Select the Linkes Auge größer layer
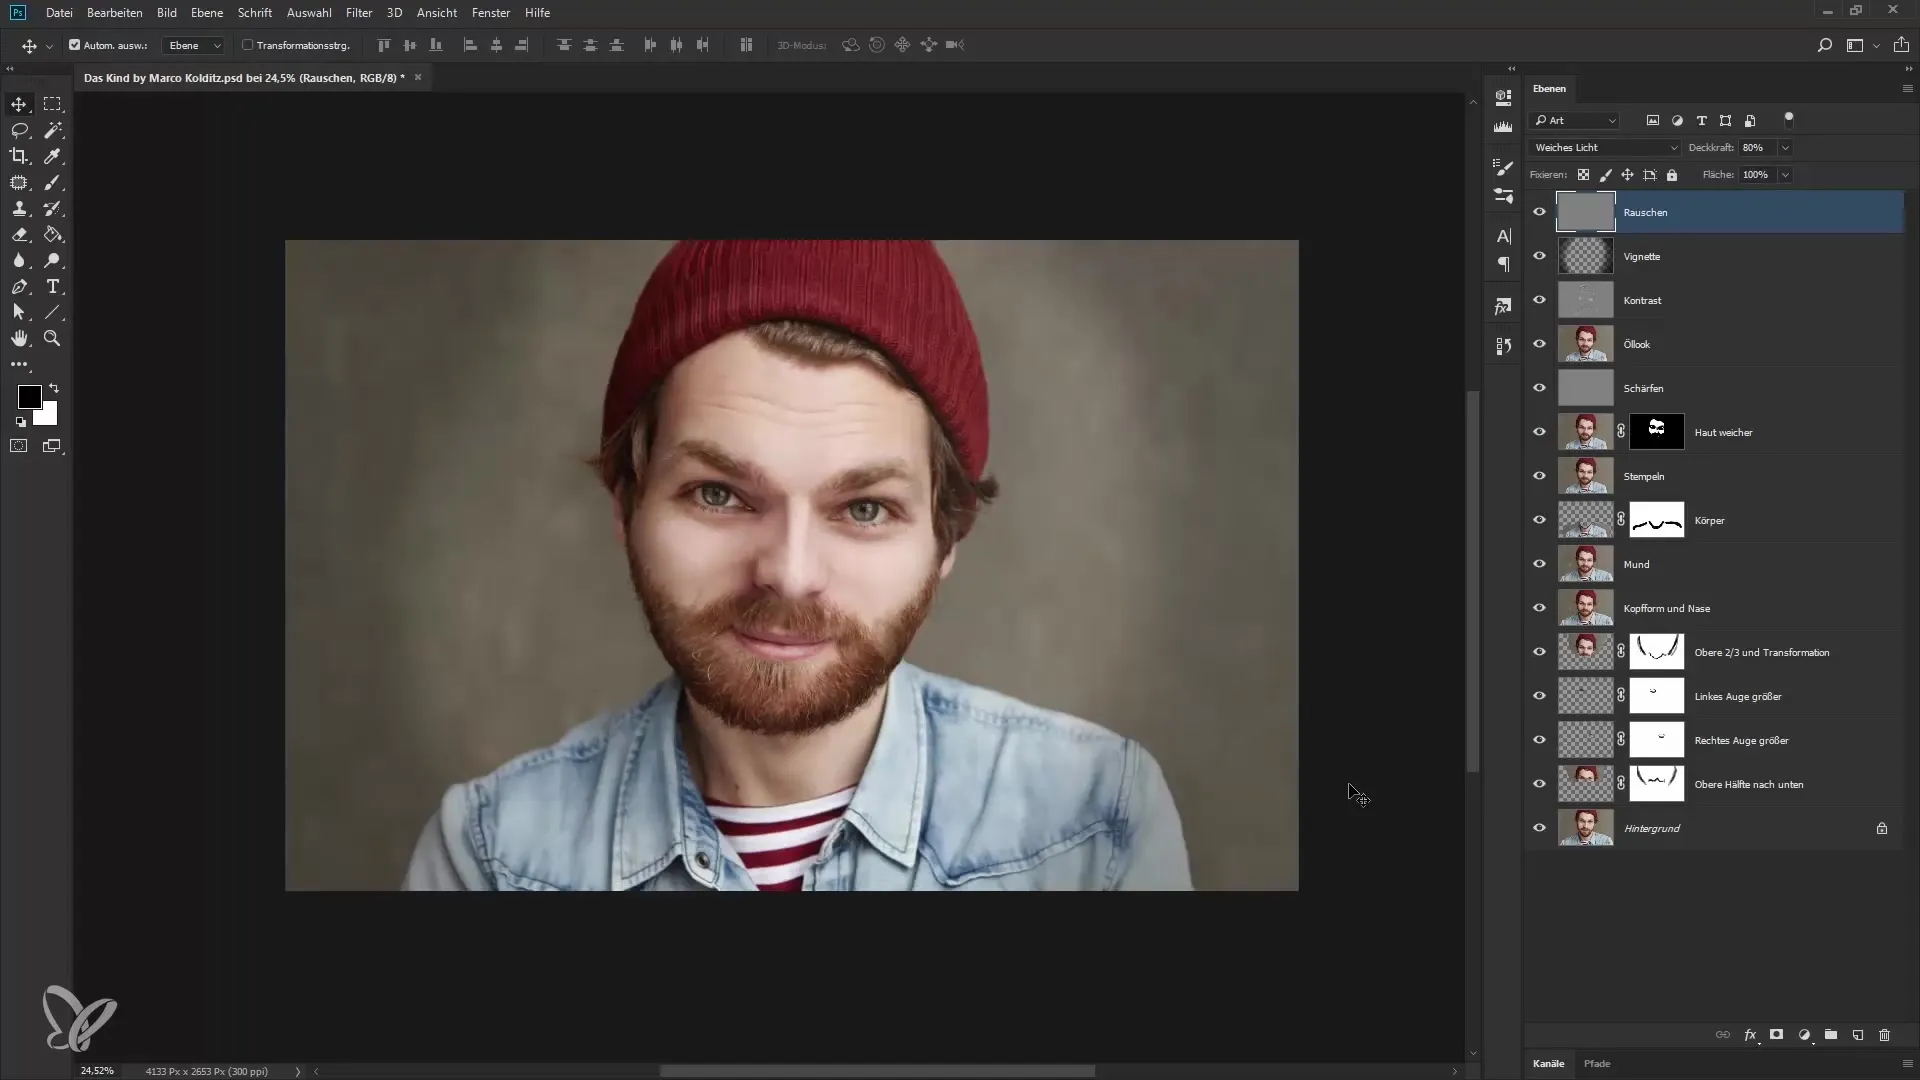1920x1080 pixels. pyautogui.click(x=1715, y=696)
